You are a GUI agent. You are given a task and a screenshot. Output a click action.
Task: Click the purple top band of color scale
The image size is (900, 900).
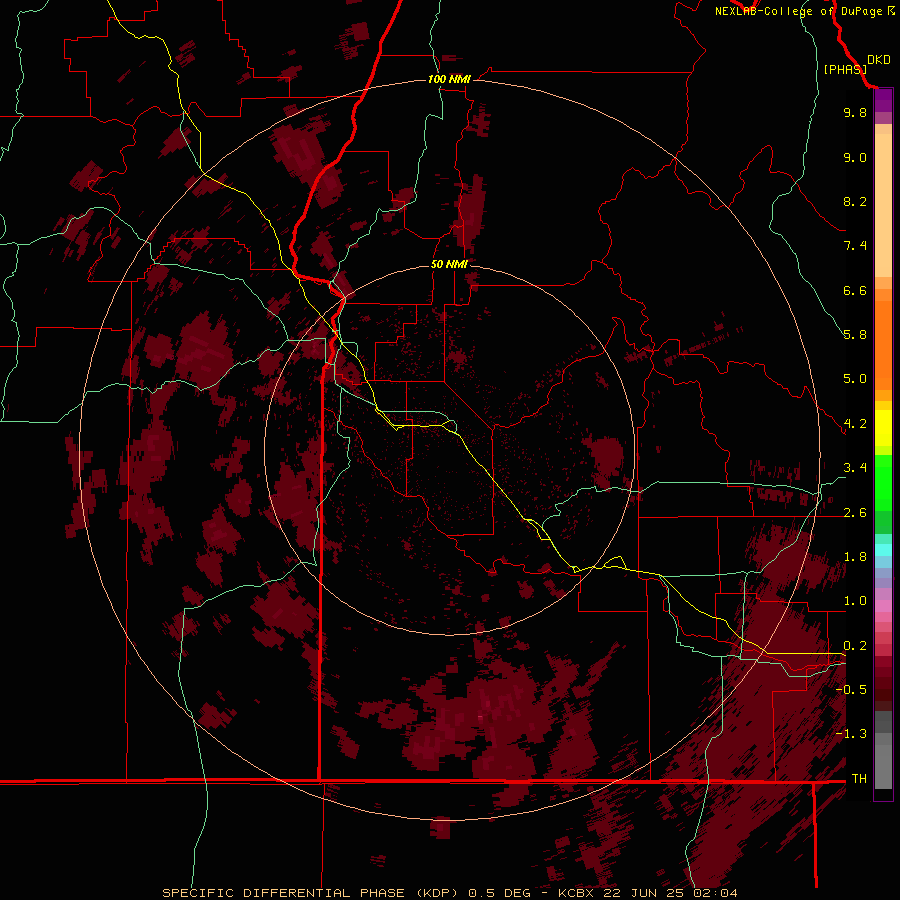point(883,101)
